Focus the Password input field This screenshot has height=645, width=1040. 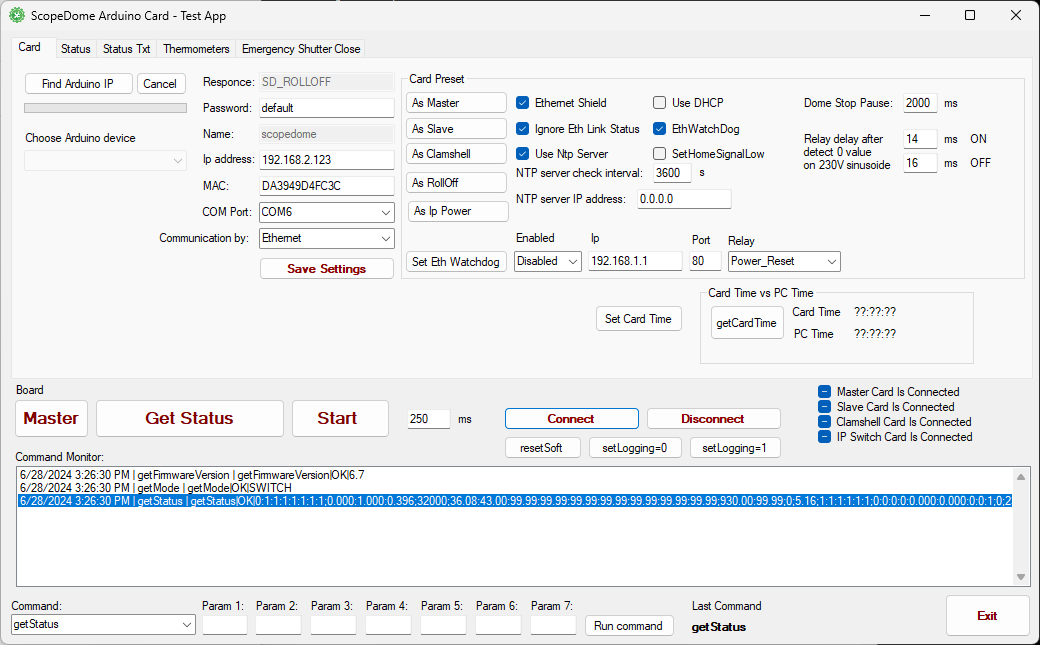[326, 108]
